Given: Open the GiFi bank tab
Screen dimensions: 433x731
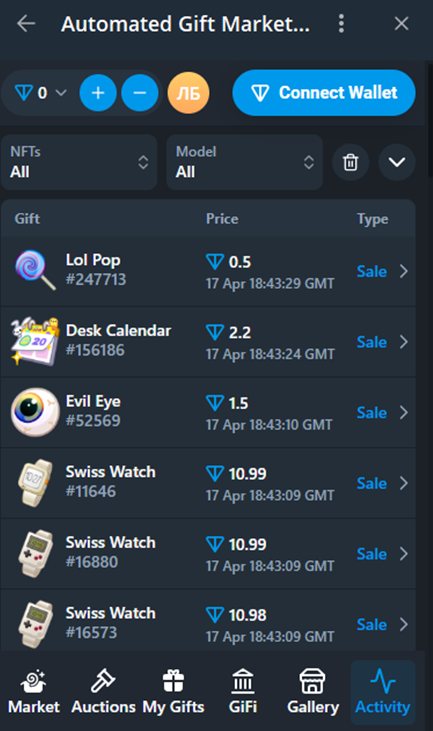Looking at the screenshot, I should point(243,691).
